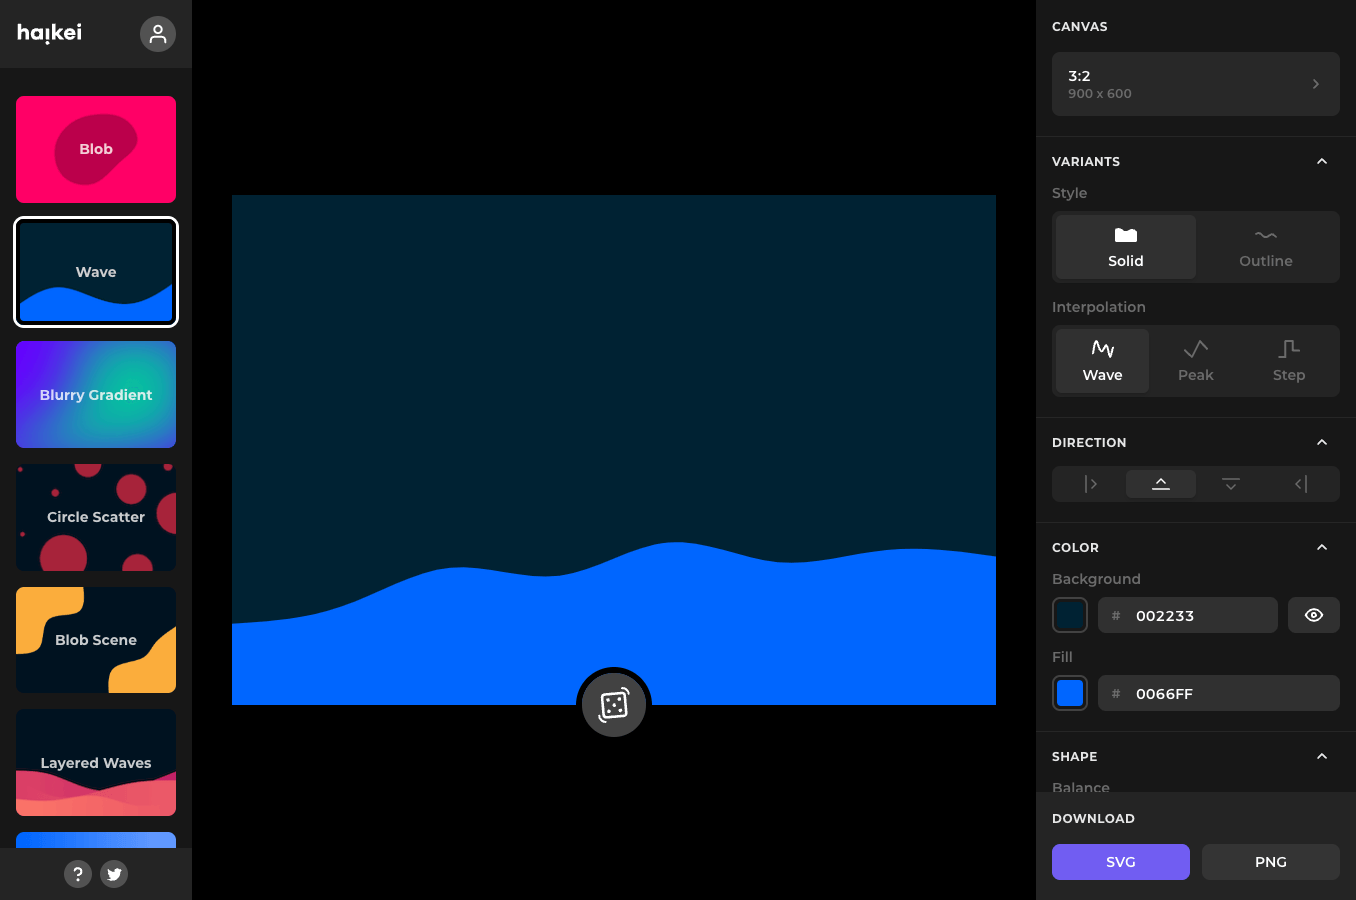Image resolution: width=1356 pixels, height=900 pixels.
Task: Download the design as SVG
Action: coord(1120,861)
